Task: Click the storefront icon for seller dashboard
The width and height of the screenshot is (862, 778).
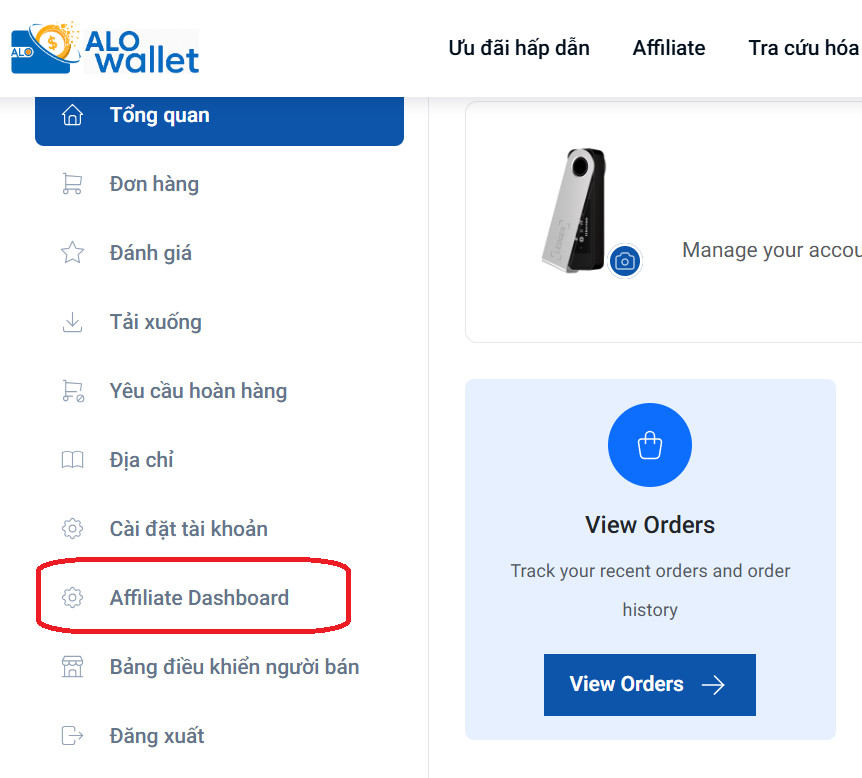Action: coord(72,667)
